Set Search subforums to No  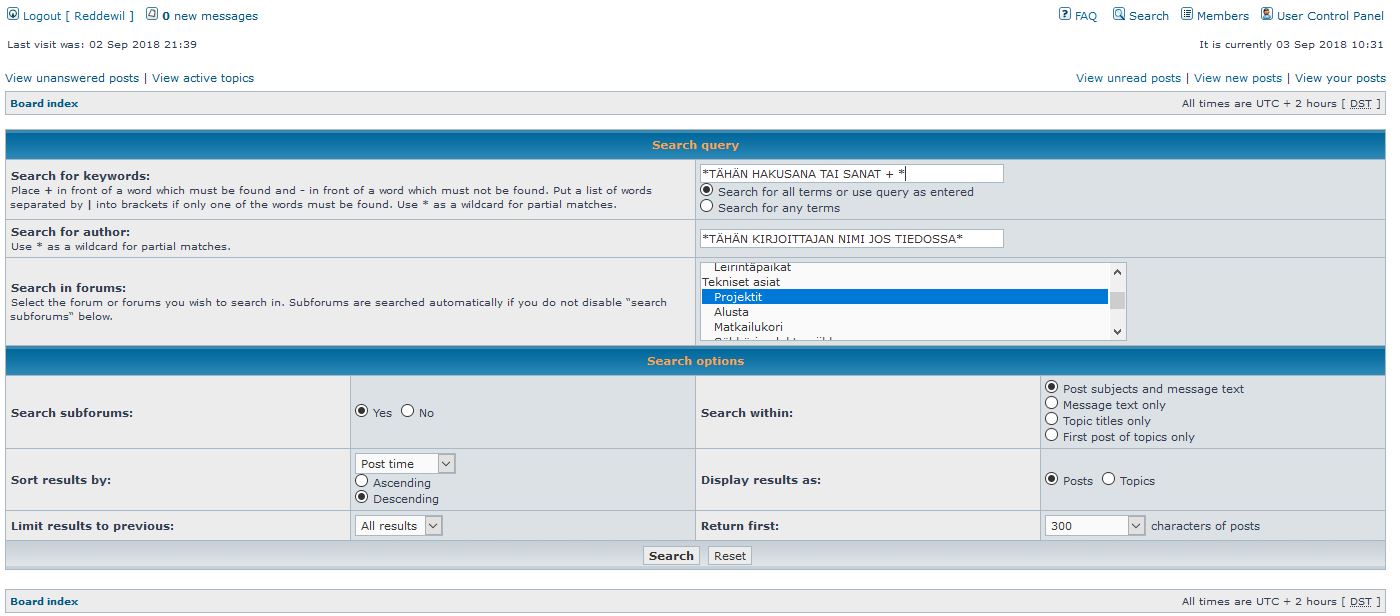coord(408,411)
